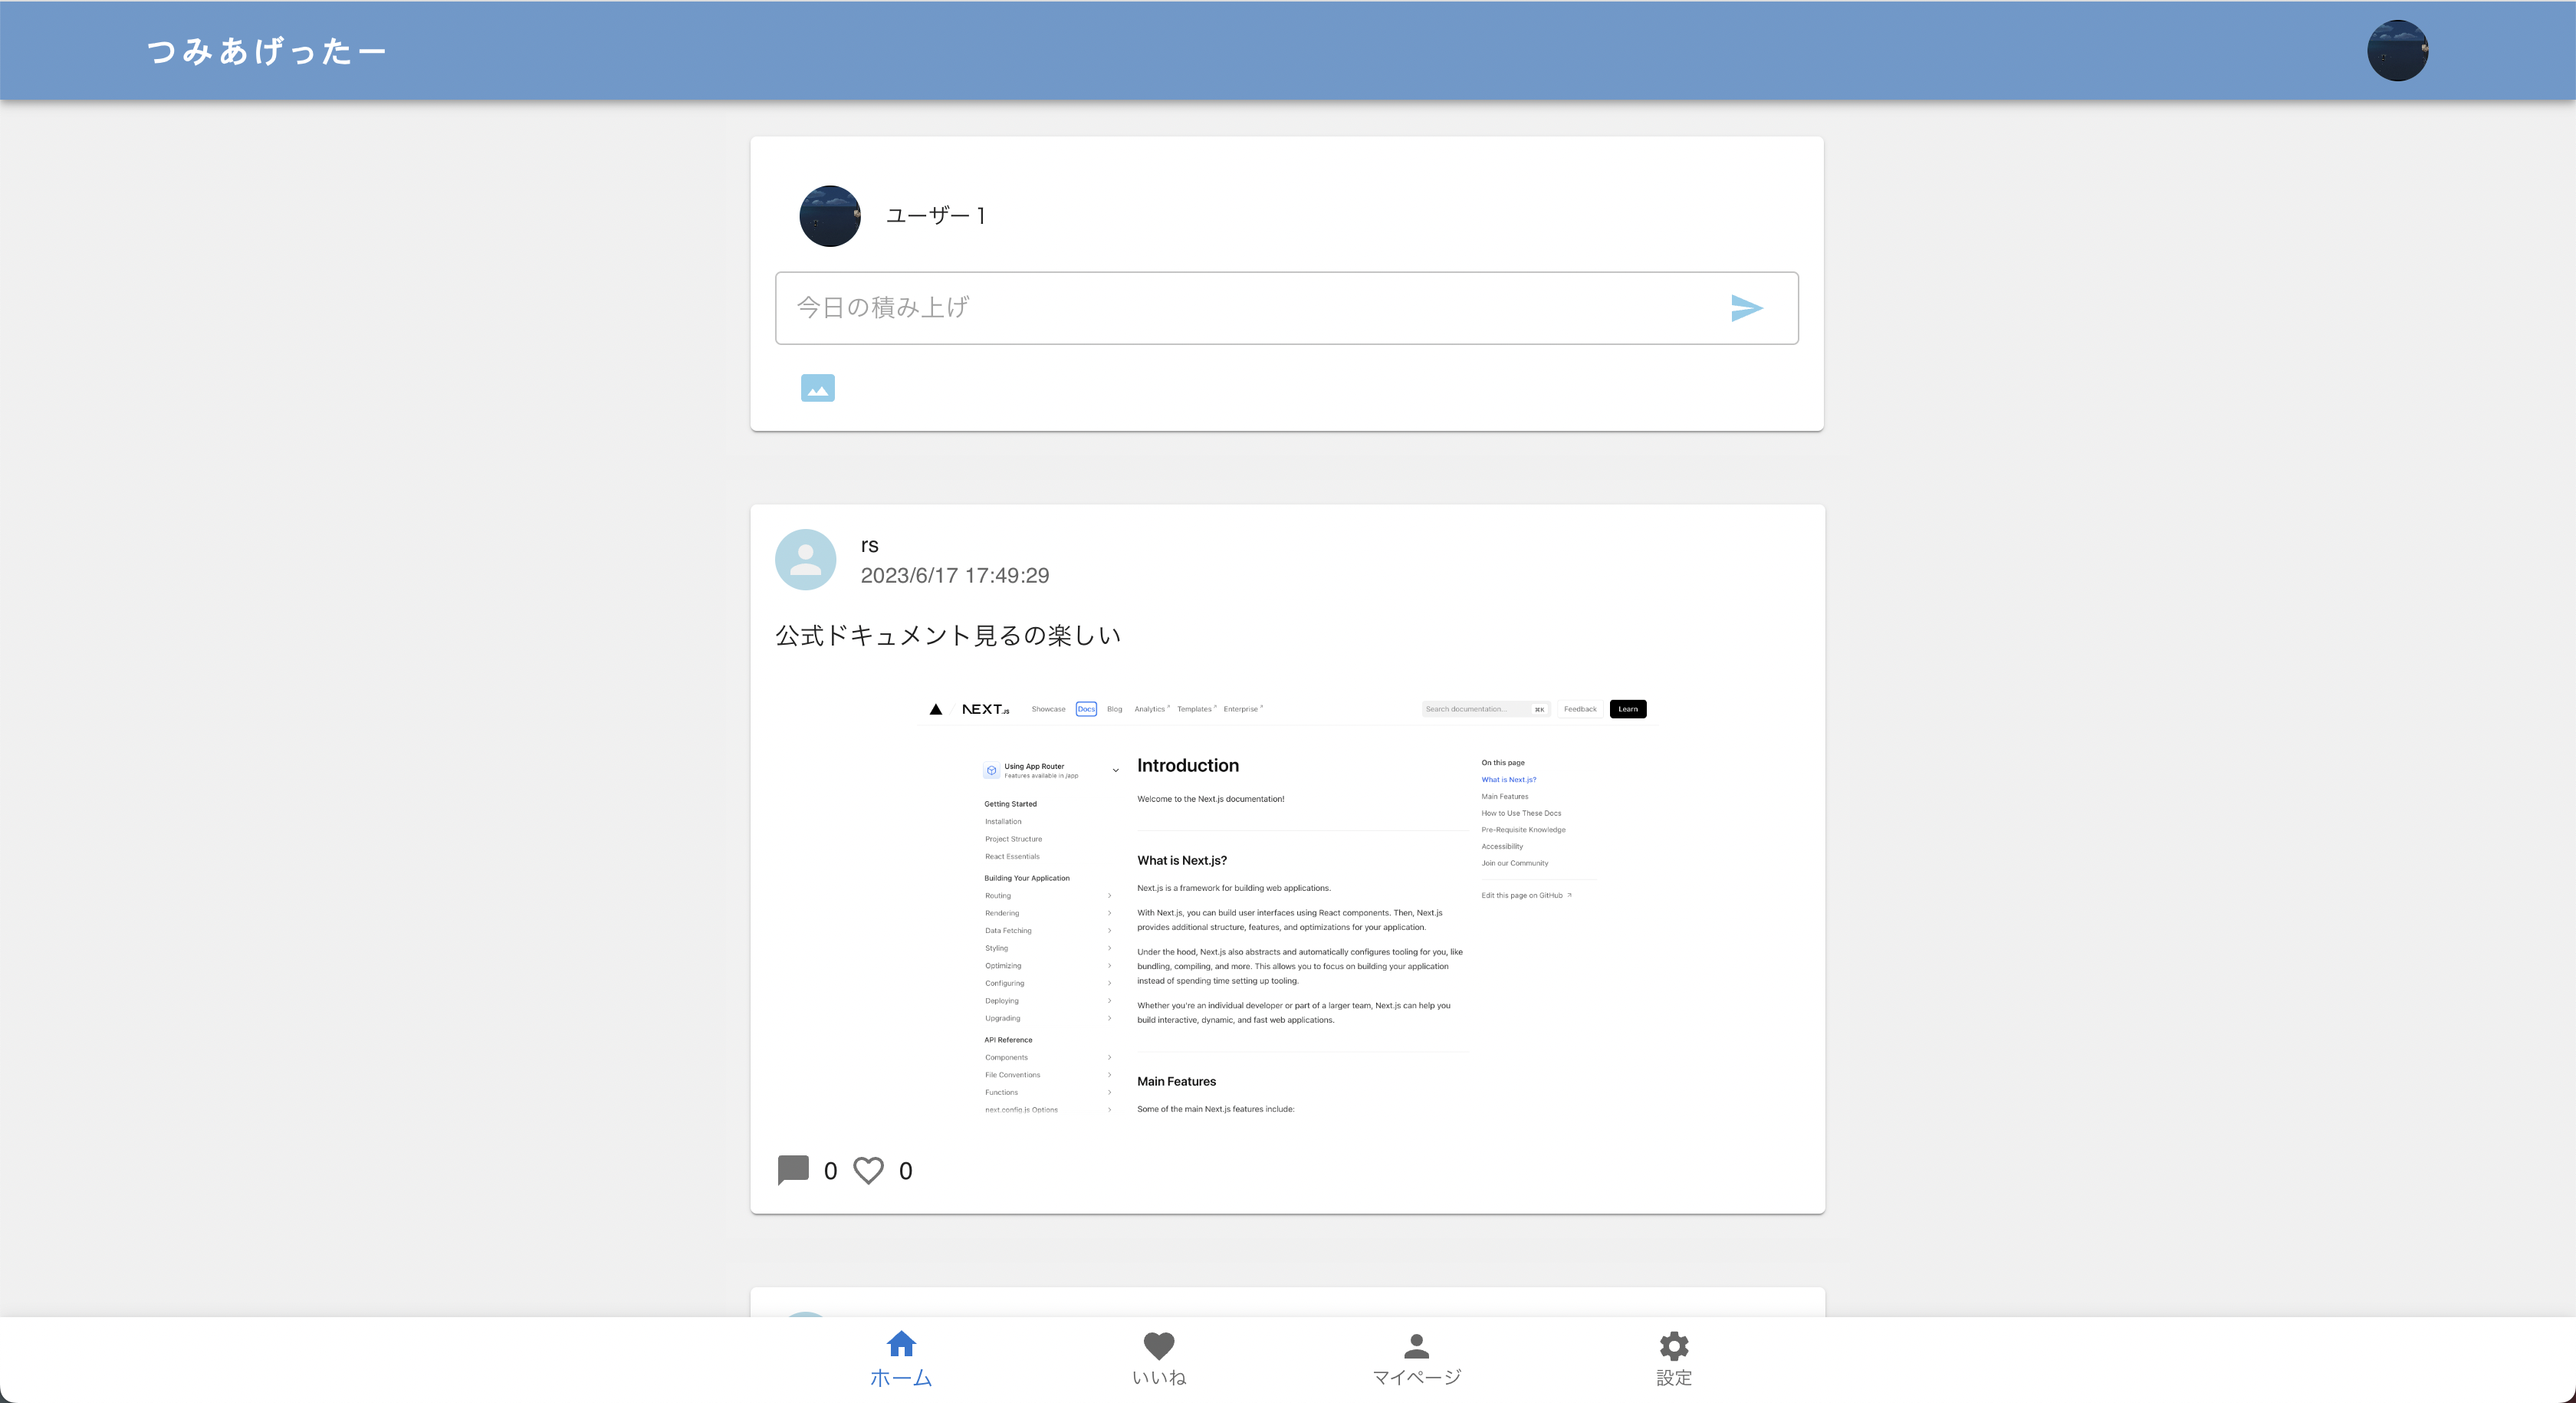Viewport: 2576px width, 1403px height.
Task: Click the post timestamp 2023/6/17 17:49:29
Action: (x=954, y=576)
